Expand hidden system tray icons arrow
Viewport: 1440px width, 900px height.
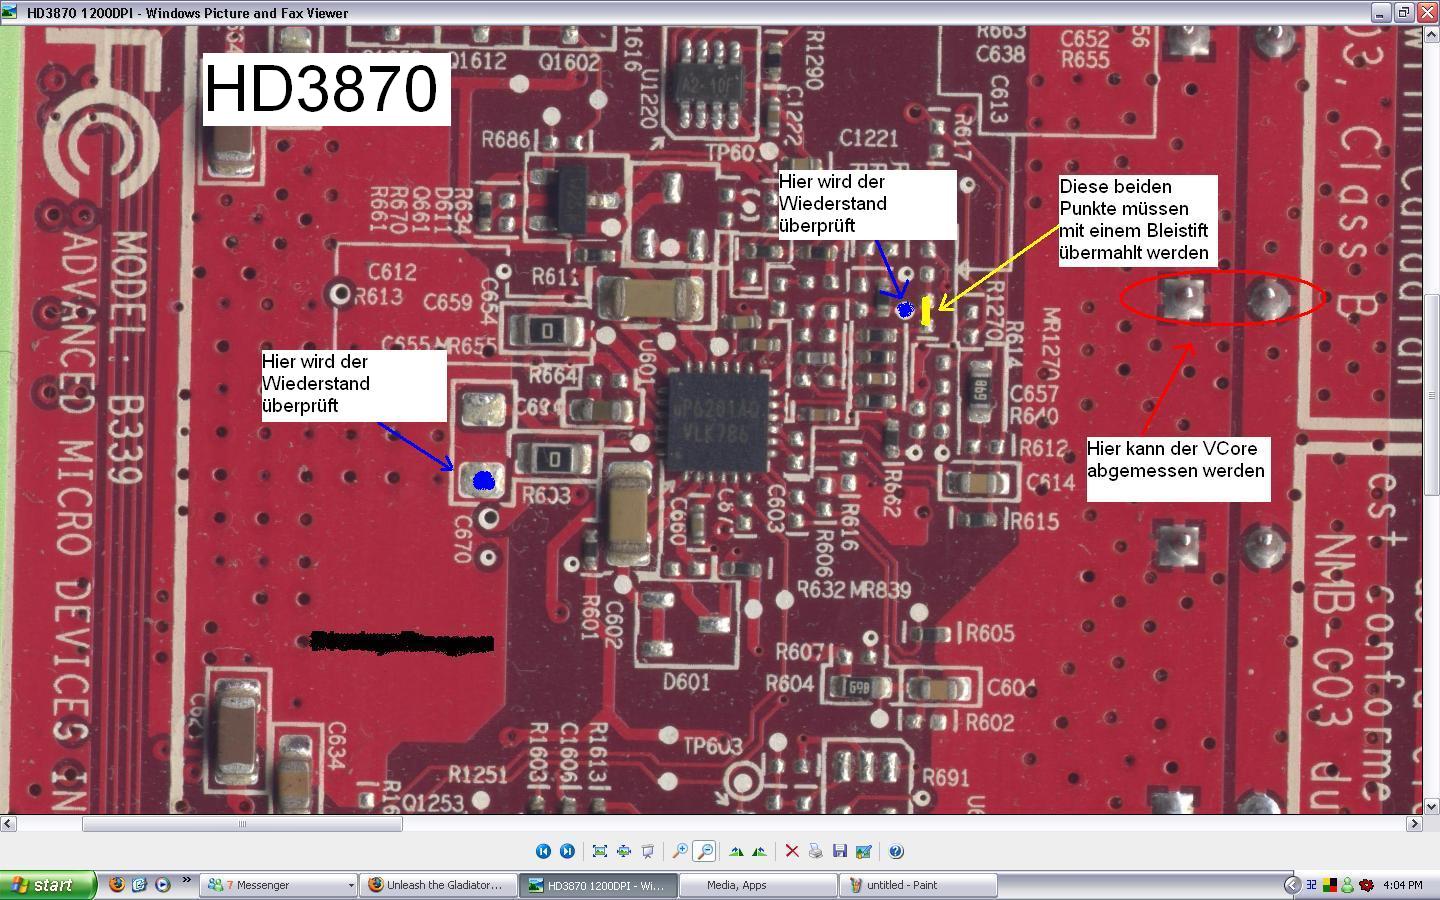(1292, 885)
